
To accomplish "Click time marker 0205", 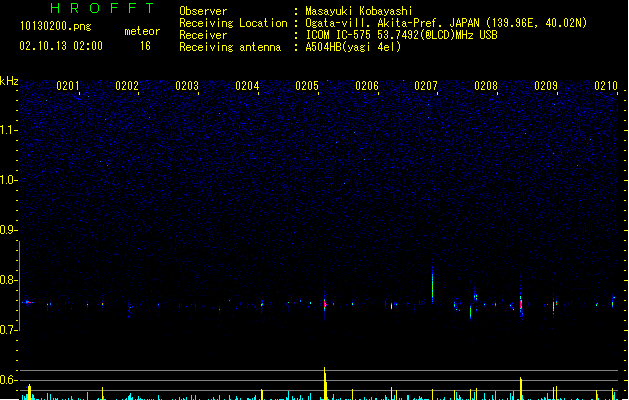I will click(307, 86).
